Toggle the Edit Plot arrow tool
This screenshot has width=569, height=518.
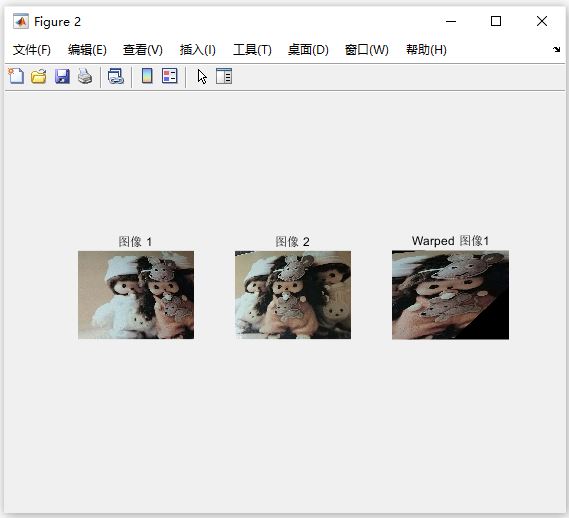pos(202,77)
